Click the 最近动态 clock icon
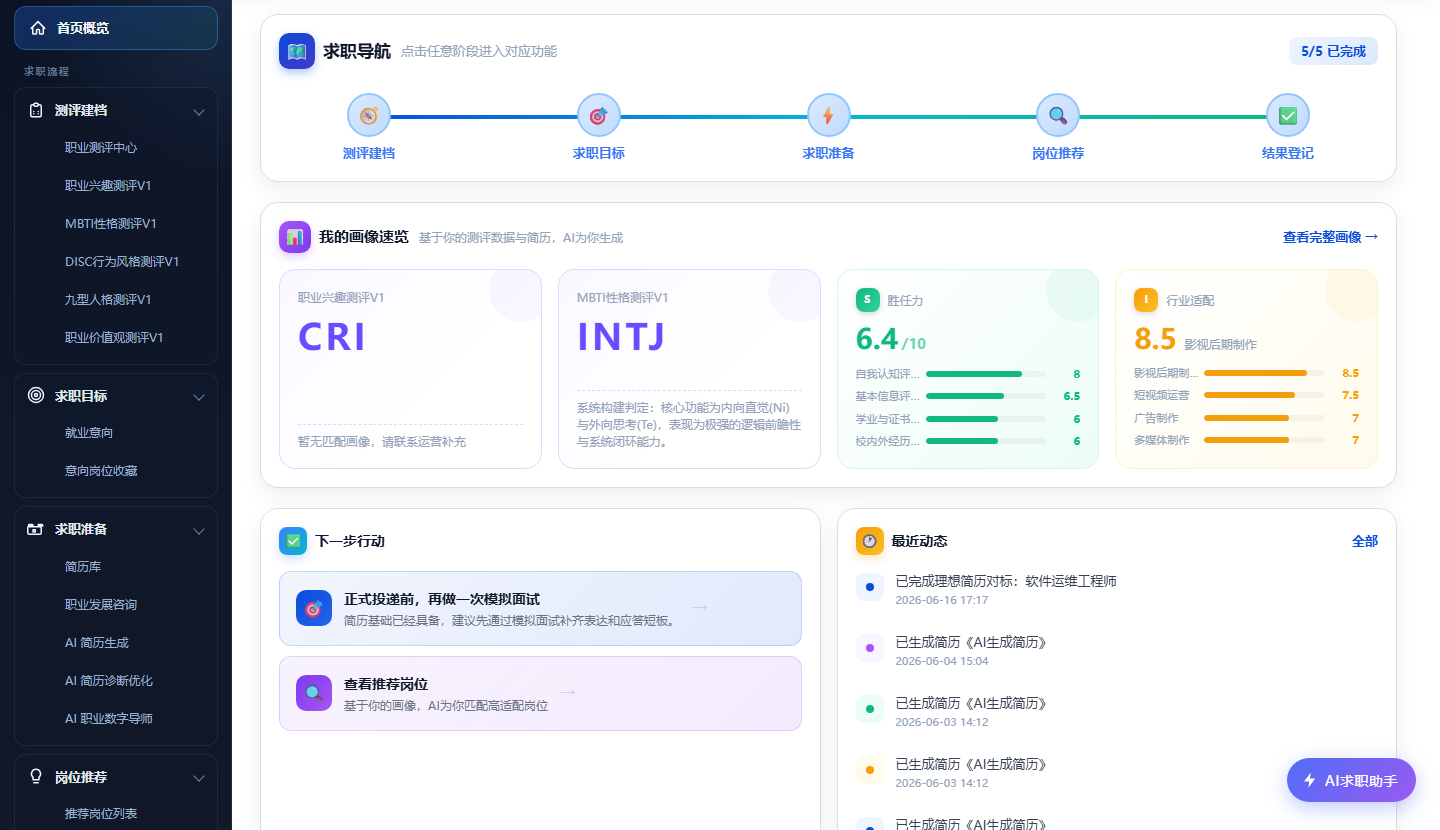Image resolution: width=1440 pixels, height=830 pixels. [x=870, y=541]
